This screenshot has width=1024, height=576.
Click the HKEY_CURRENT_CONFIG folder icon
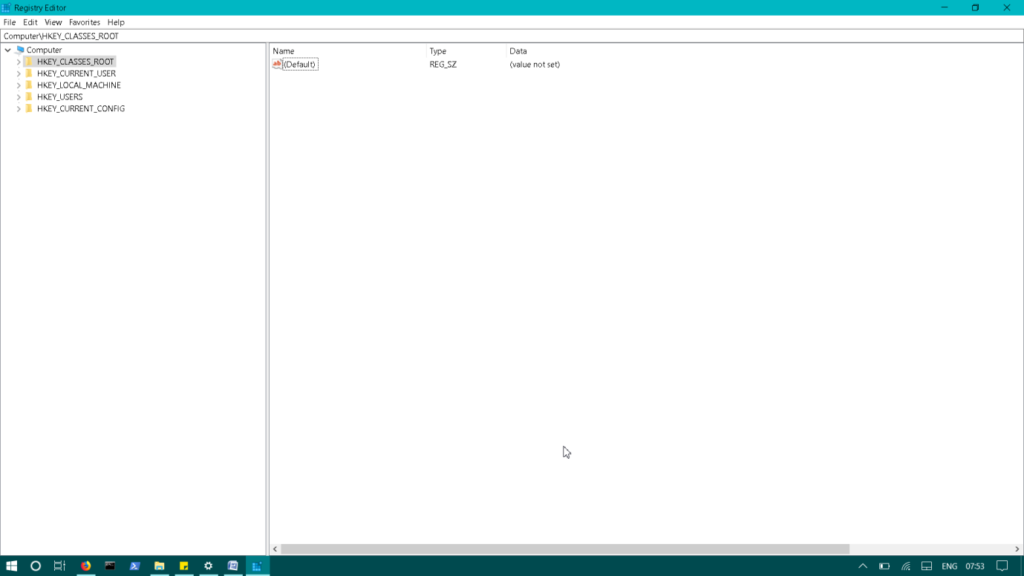pyautogui.click(x=29, y=109)
